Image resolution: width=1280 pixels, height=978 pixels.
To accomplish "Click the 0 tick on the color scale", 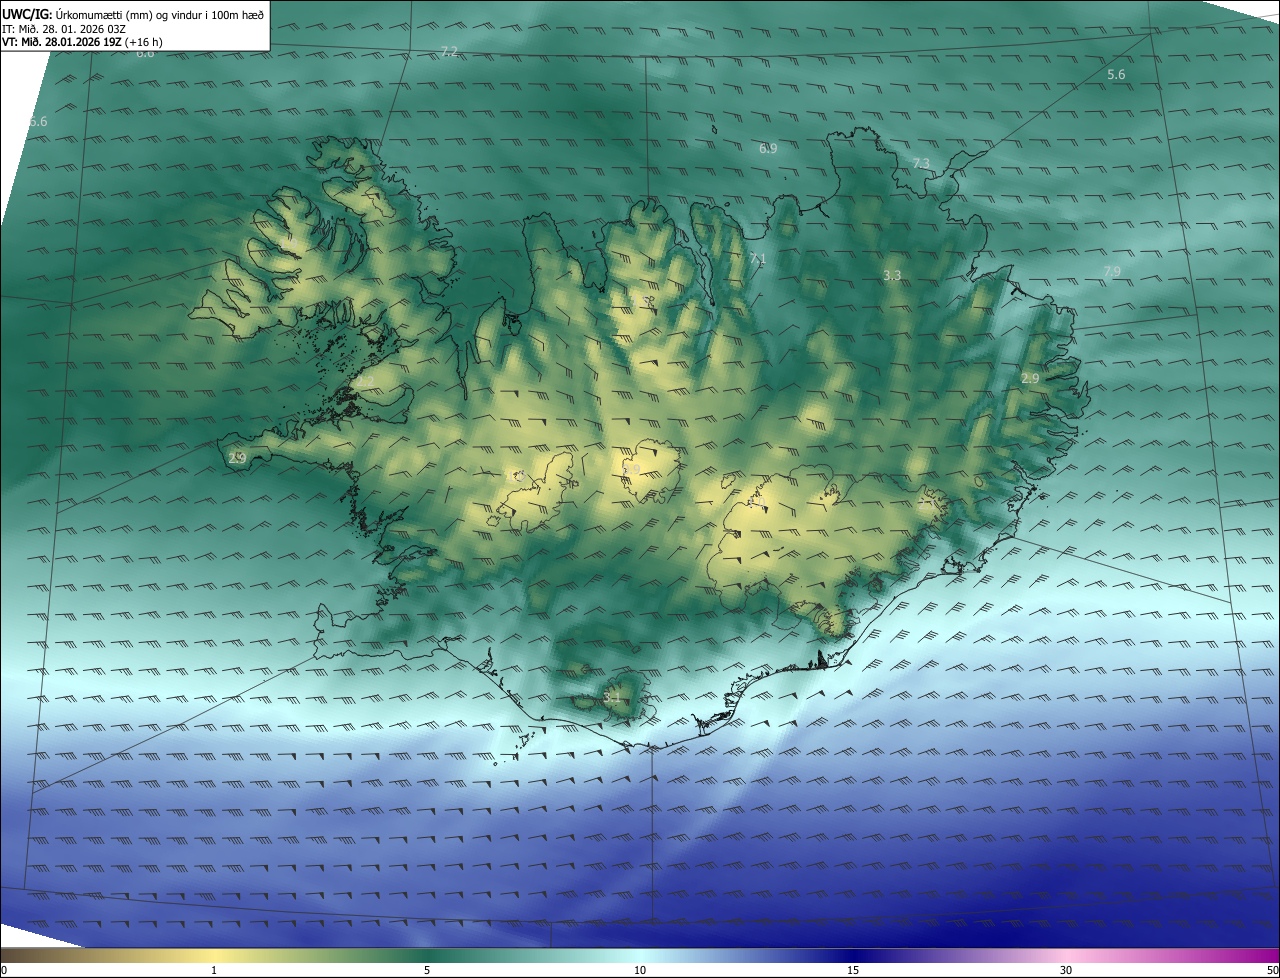I will pyautogui.click(x=3, y=970).
